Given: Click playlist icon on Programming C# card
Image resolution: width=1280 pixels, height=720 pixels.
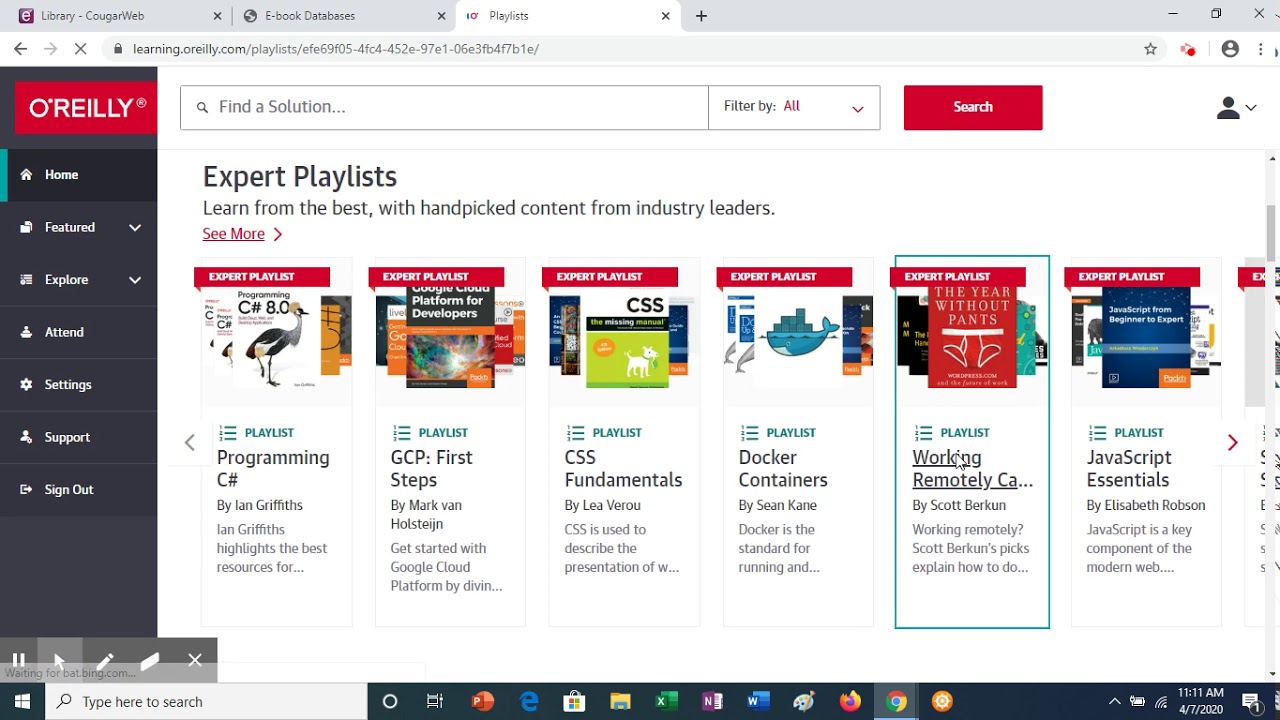Looking at the screenshot, I should click(228, 433).
